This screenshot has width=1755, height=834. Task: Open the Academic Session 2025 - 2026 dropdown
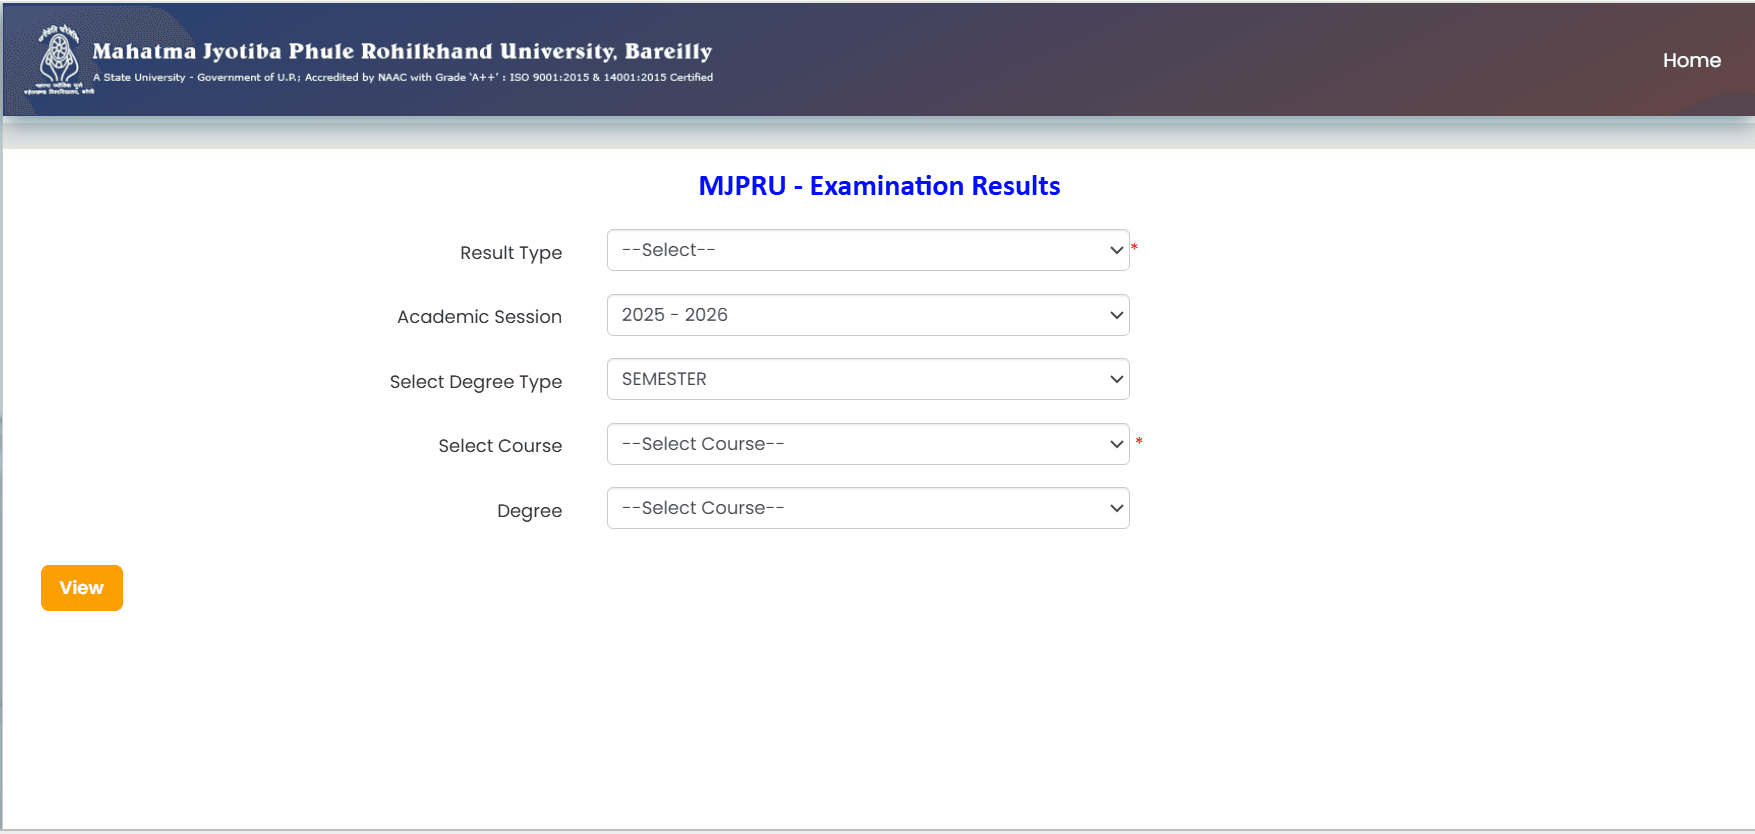coord(868,315)
